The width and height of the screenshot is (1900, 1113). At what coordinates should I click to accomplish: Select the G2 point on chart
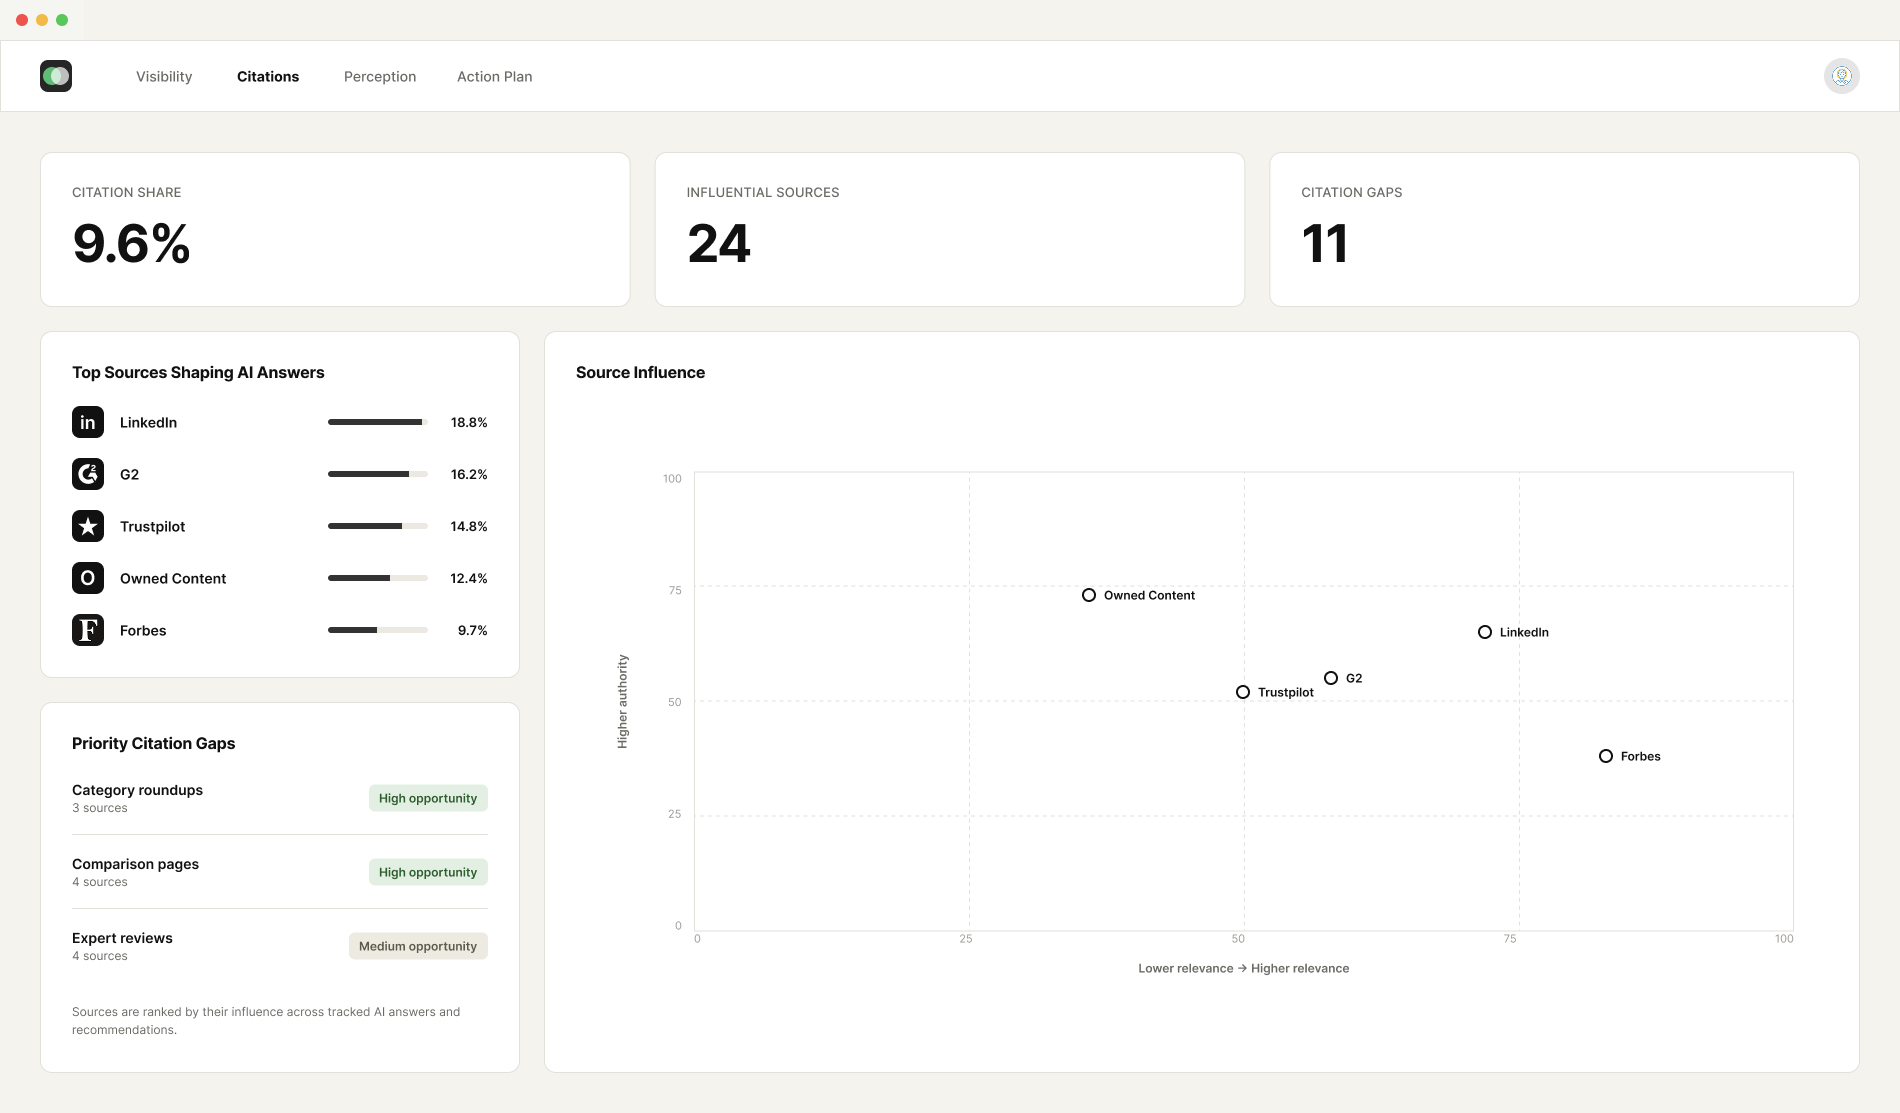point(1331,678)
